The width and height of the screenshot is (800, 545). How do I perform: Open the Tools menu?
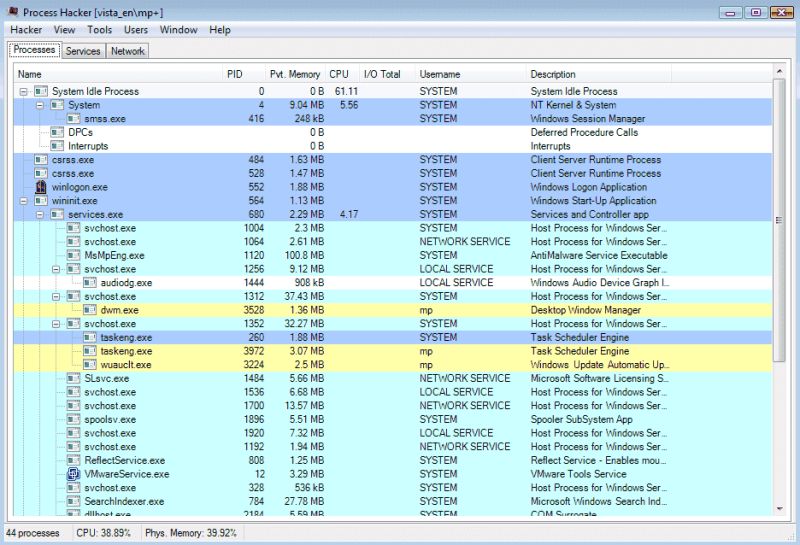pyautogui.click(x=99, y=30)
